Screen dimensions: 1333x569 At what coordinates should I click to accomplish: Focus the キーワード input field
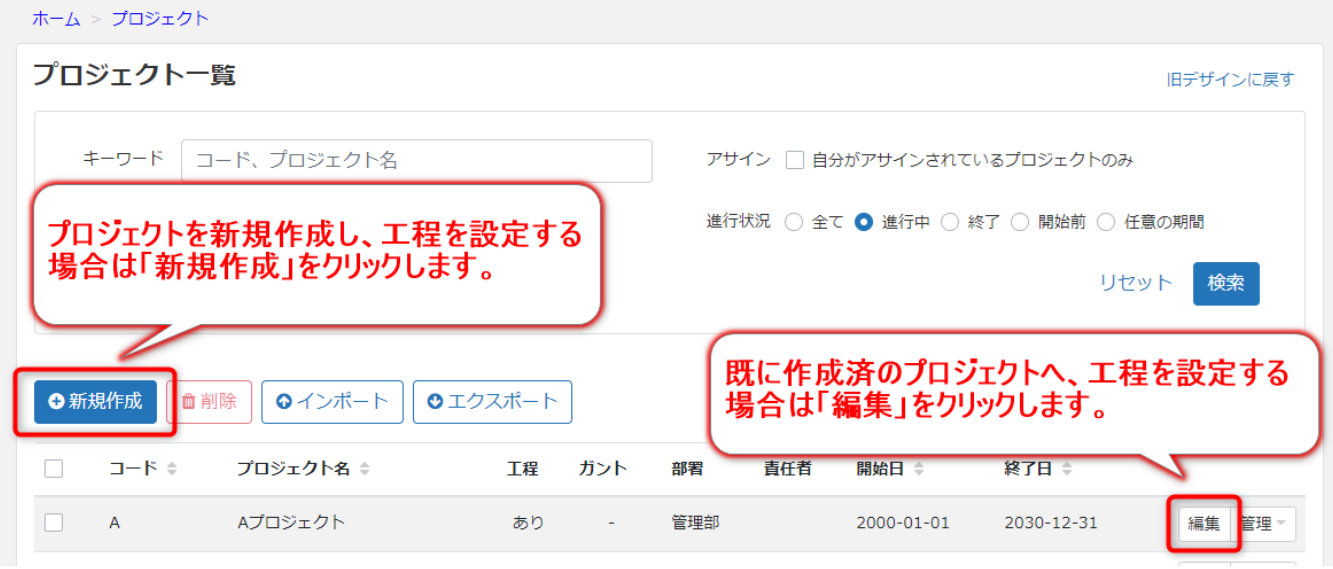click(x=417, y=160)
